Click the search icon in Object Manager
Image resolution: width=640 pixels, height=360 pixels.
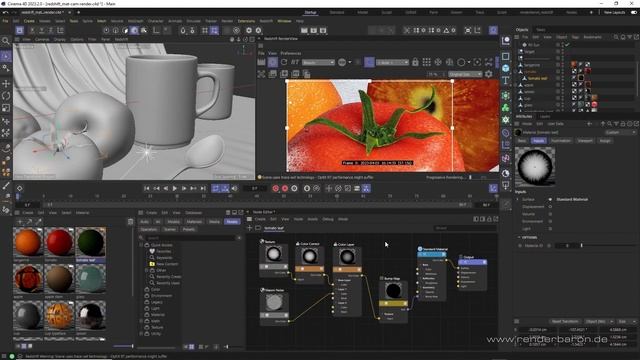tap(616, 37)
